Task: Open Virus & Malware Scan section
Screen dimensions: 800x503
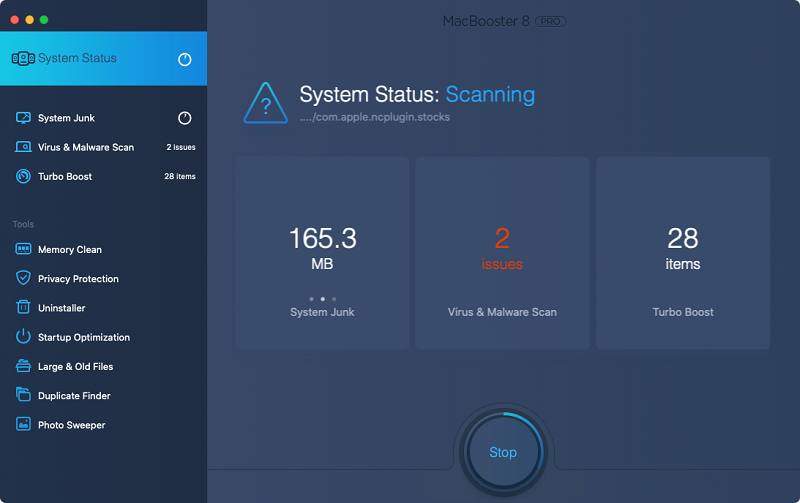Action: pyautogui.click(x=104, y=147)
